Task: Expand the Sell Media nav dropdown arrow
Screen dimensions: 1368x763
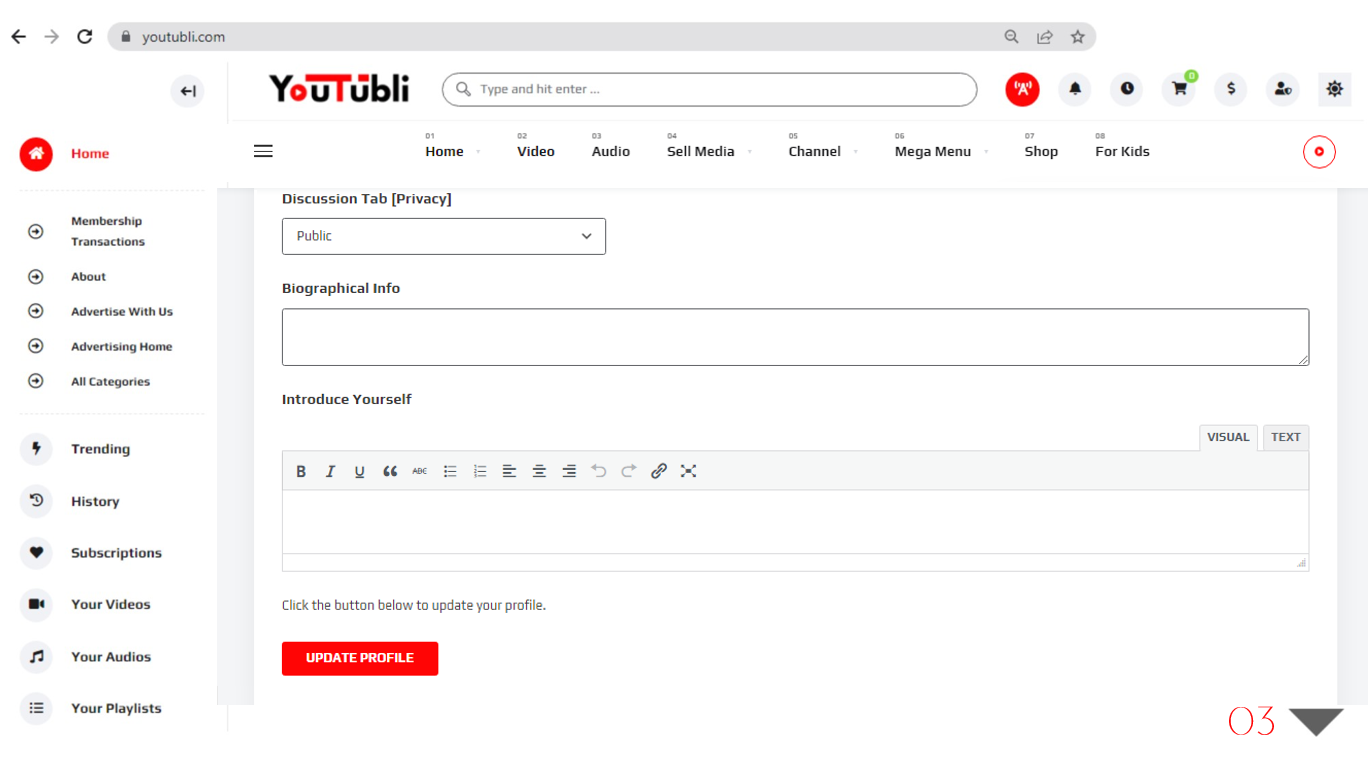Action: point(749,152)
